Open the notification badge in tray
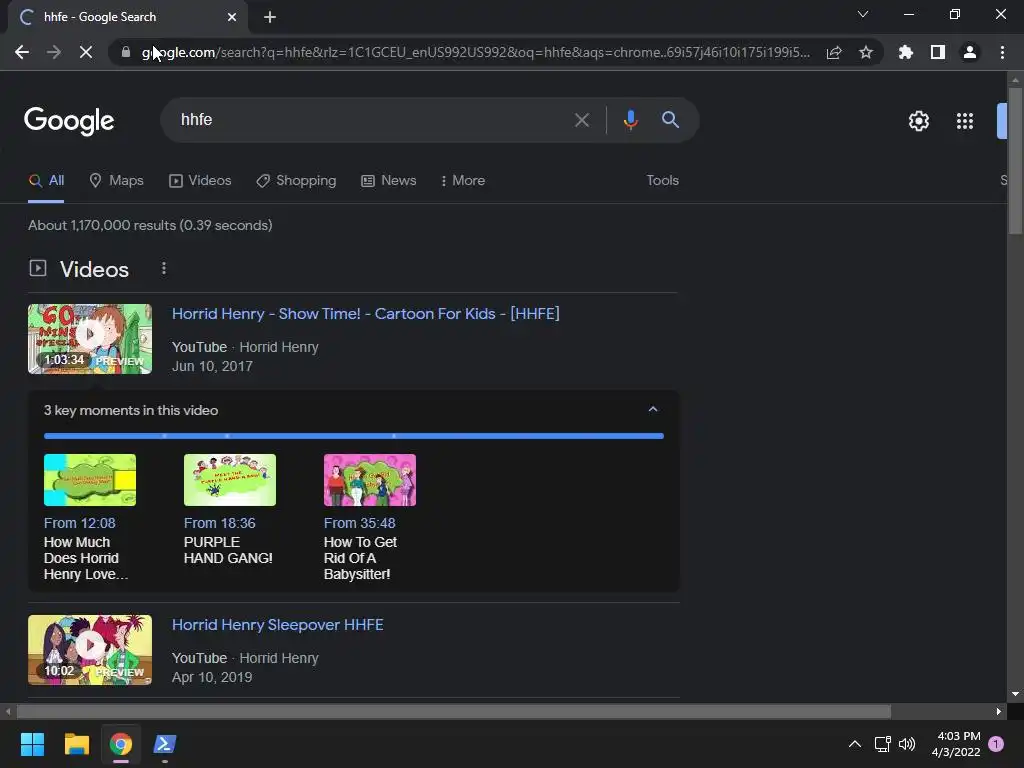 coord(996,744)
